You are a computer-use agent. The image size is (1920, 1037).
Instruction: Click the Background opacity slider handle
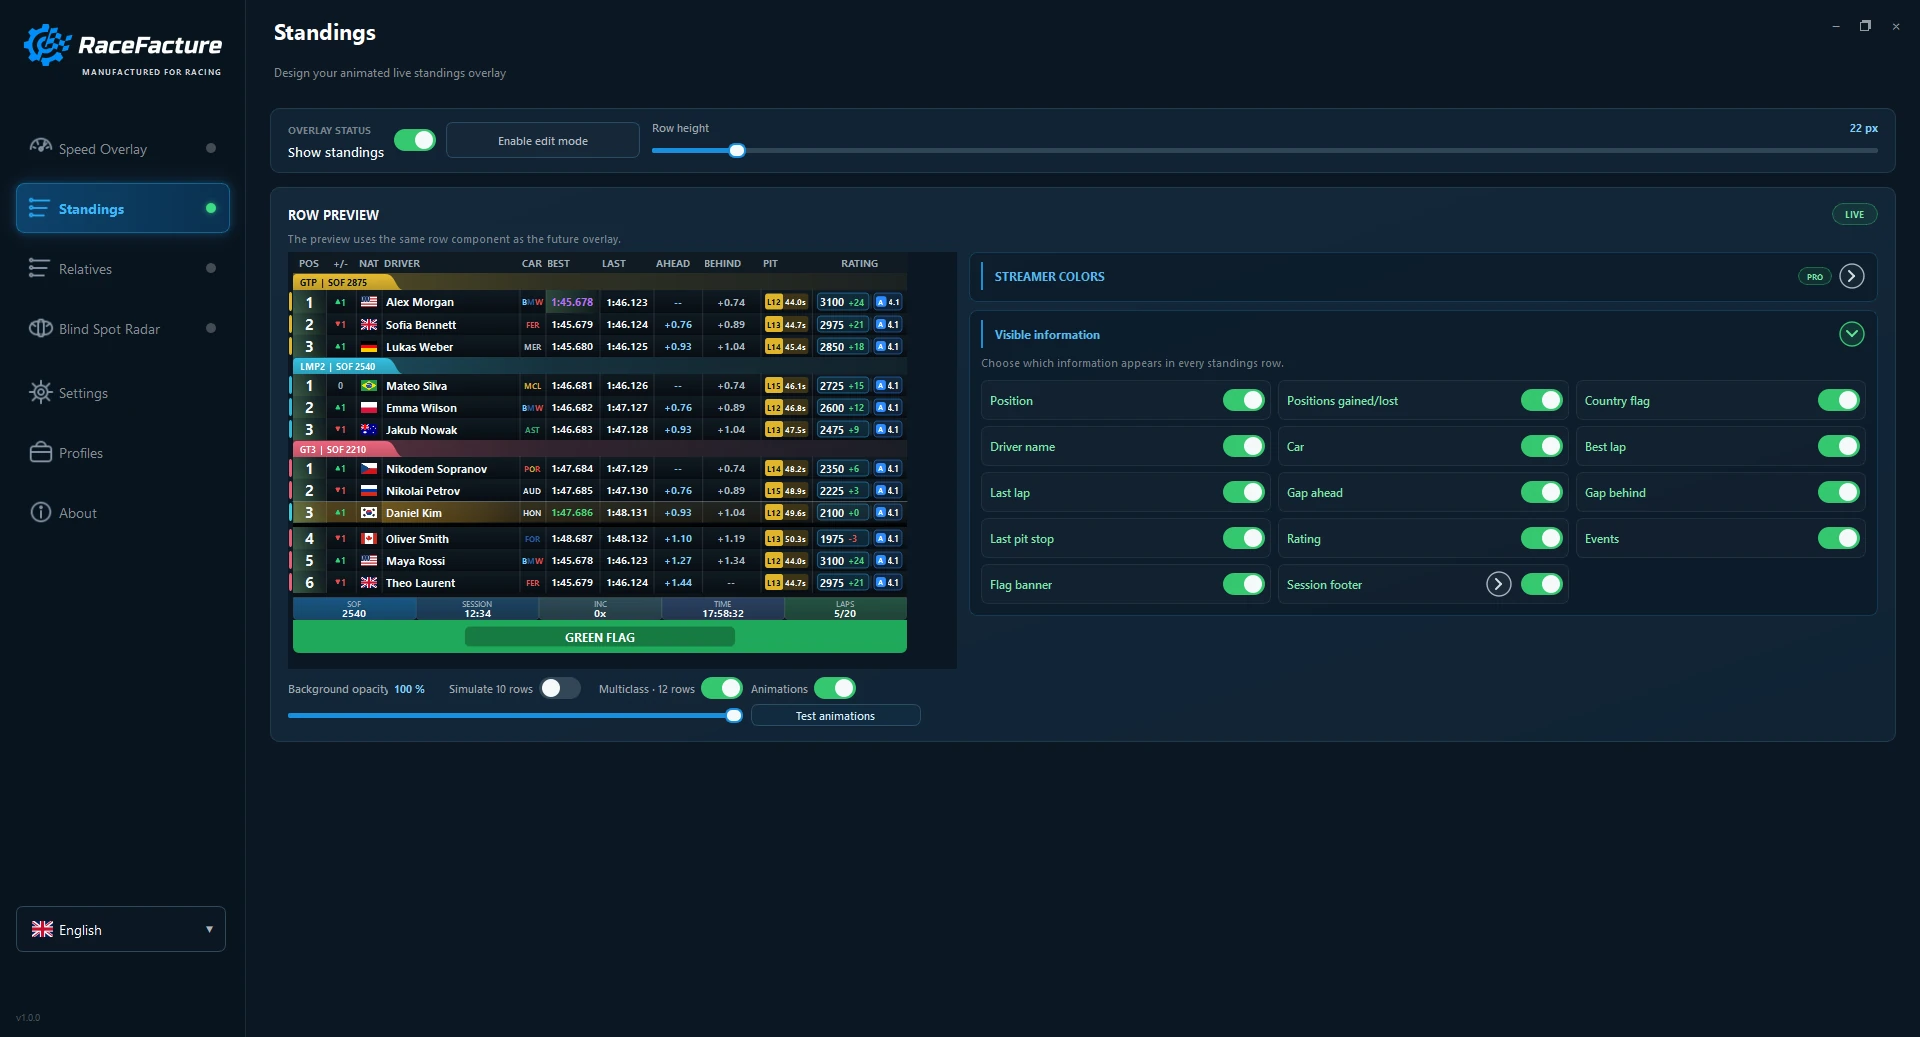click(734, 716)
